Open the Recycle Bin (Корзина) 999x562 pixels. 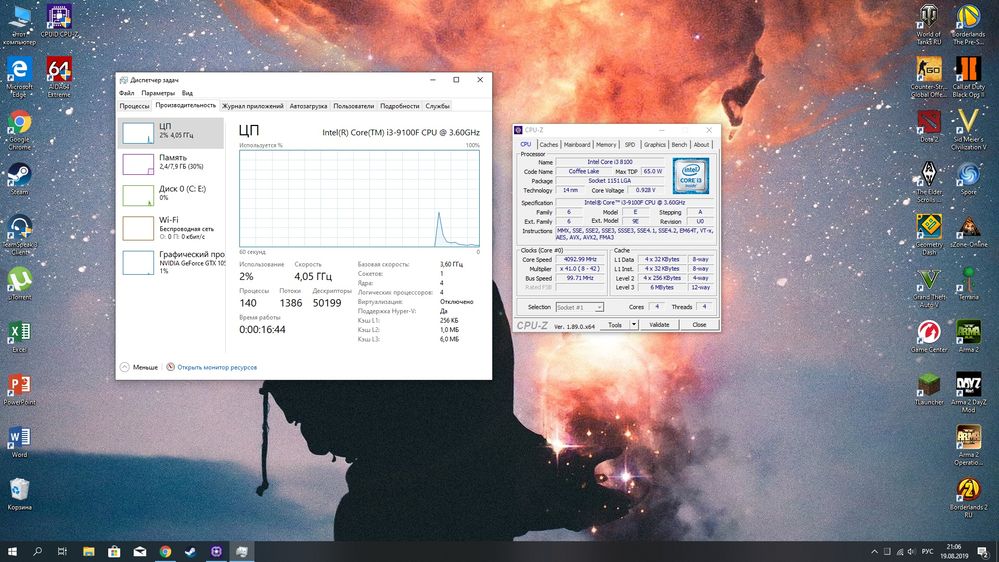pyautogui.click(x=19, y=494)
